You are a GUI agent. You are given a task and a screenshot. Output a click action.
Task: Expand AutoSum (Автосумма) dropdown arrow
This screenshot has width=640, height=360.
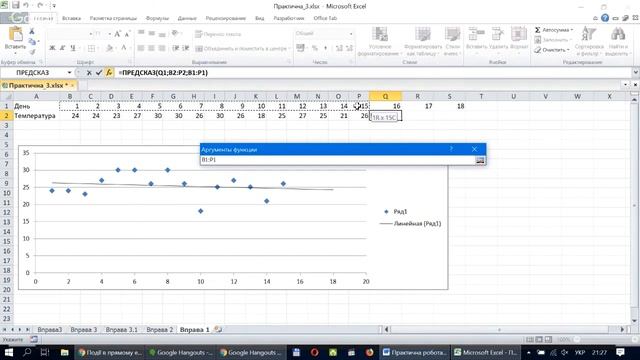coord(572,30)
